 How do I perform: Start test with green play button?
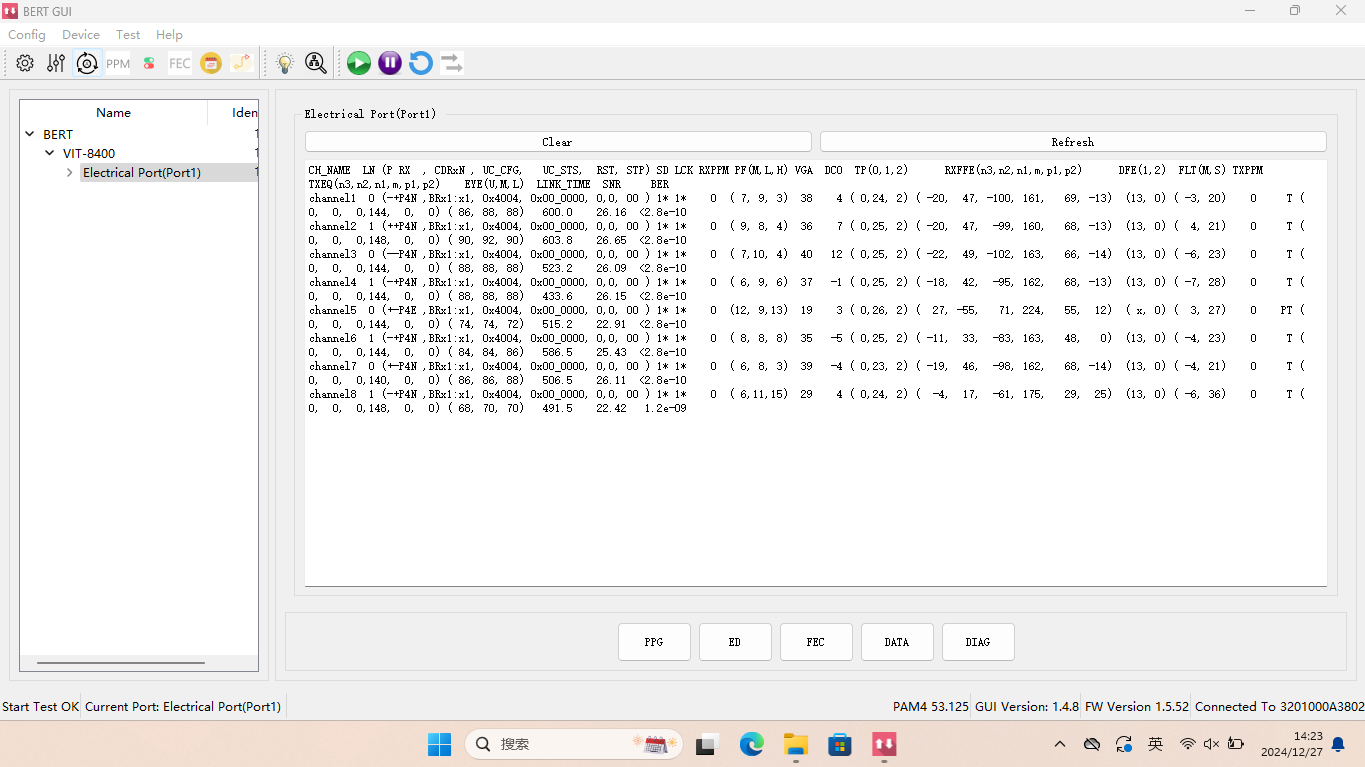point(359,63)
